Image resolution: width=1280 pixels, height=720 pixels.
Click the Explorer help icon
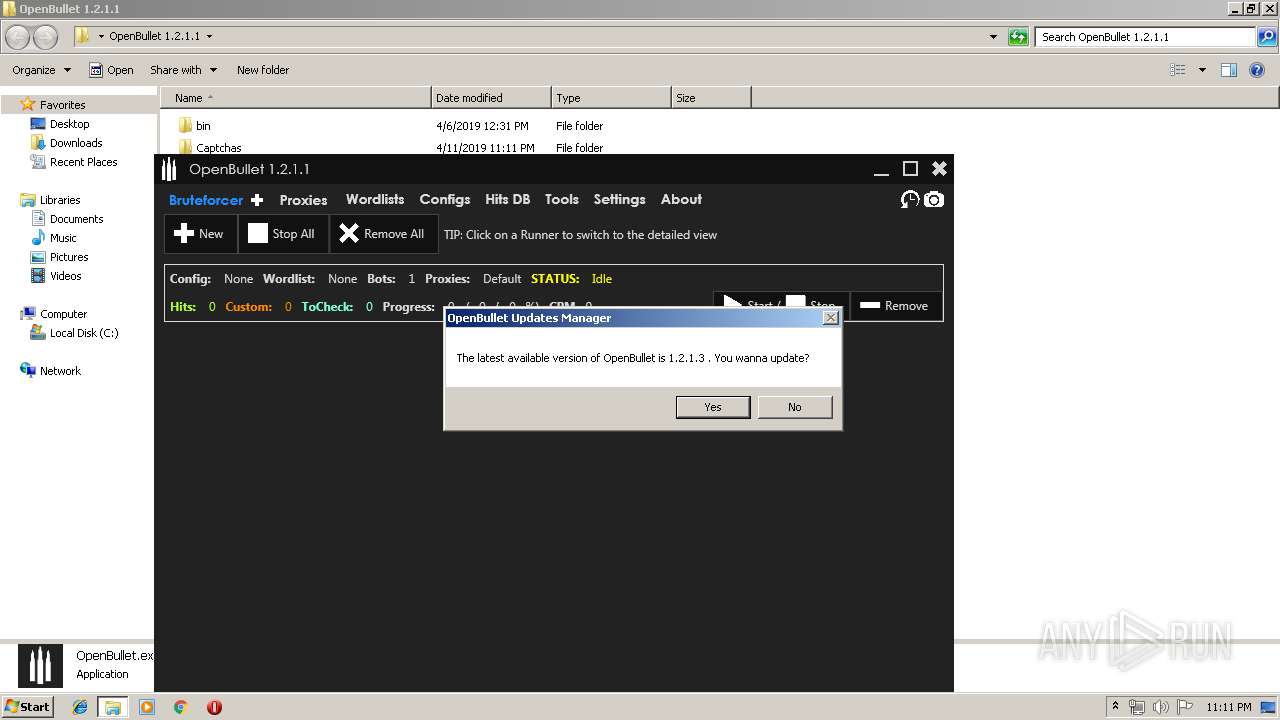coord(1257,70)
